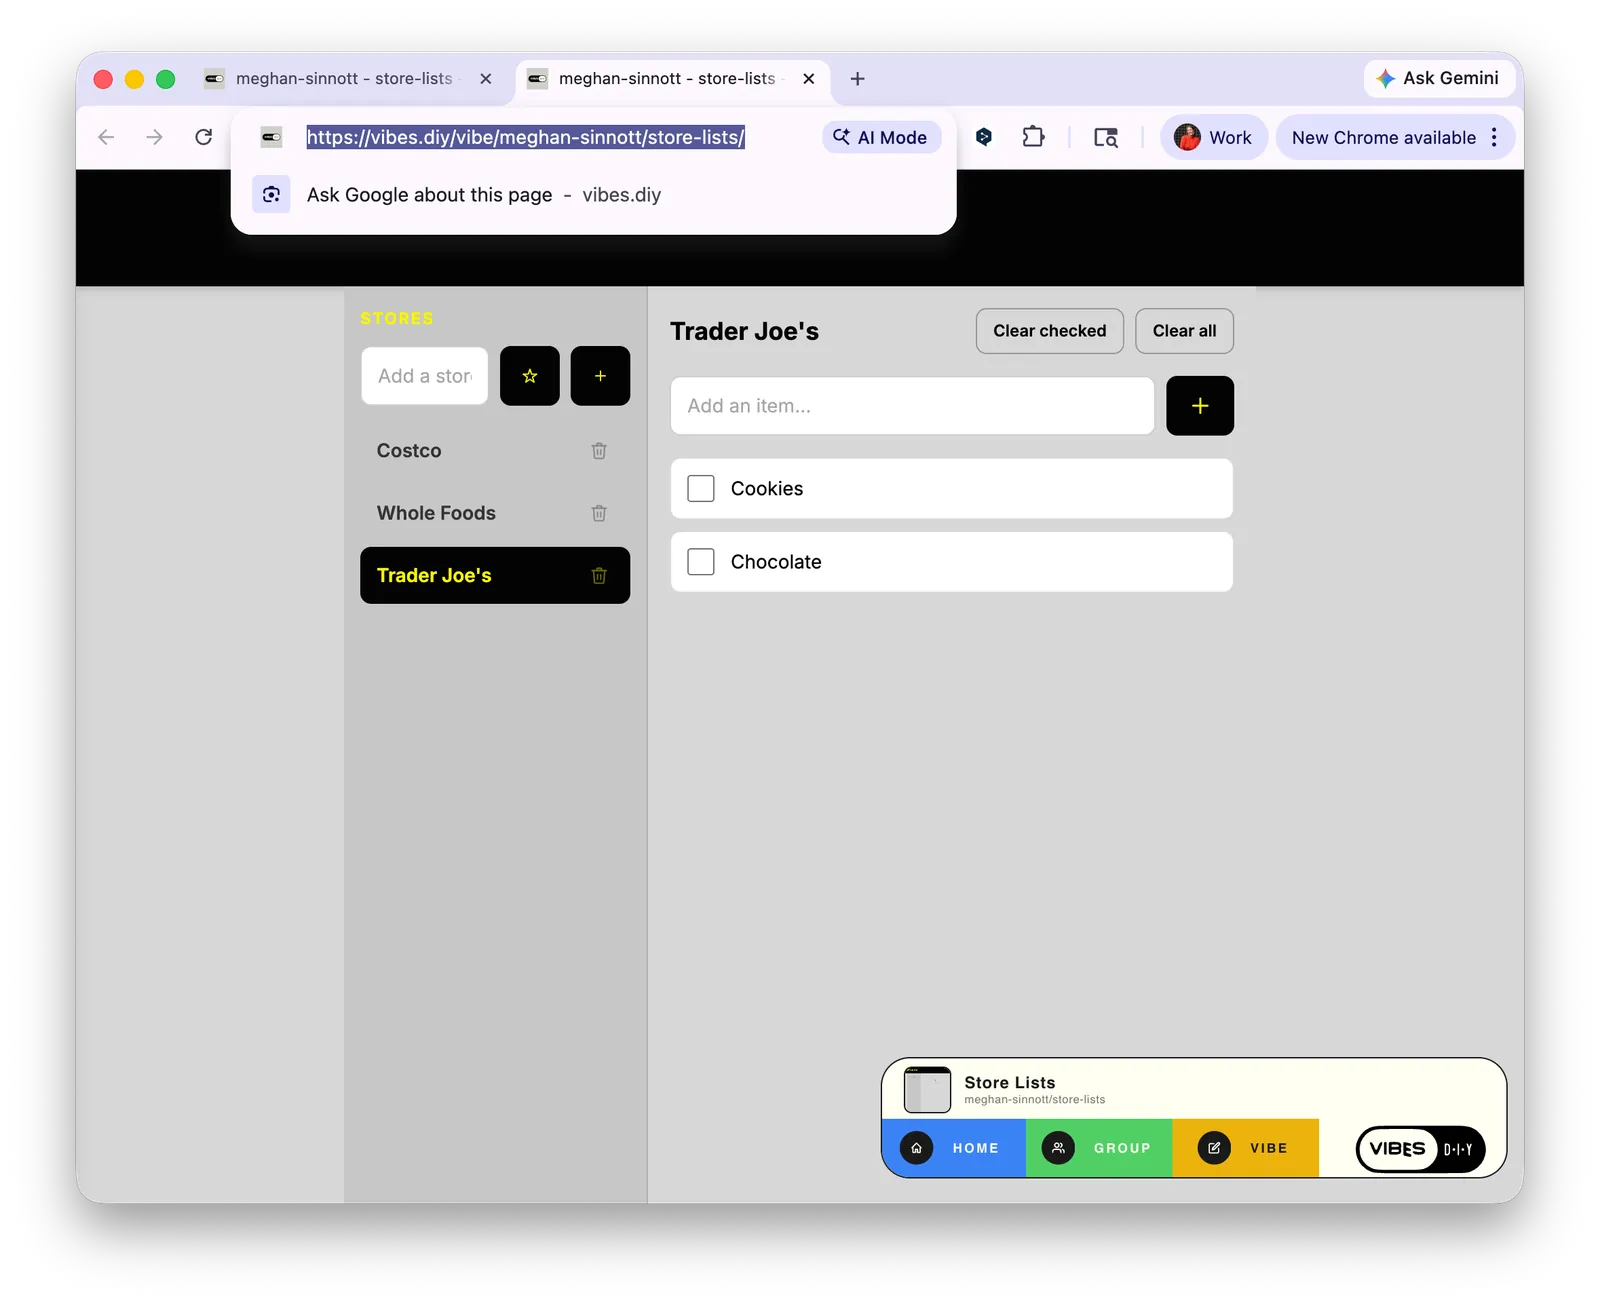Image resolution: width=1600 pixels, height=1304 pixels.
Task: Open the Work profile button
Action: [x=1213, y=137]
